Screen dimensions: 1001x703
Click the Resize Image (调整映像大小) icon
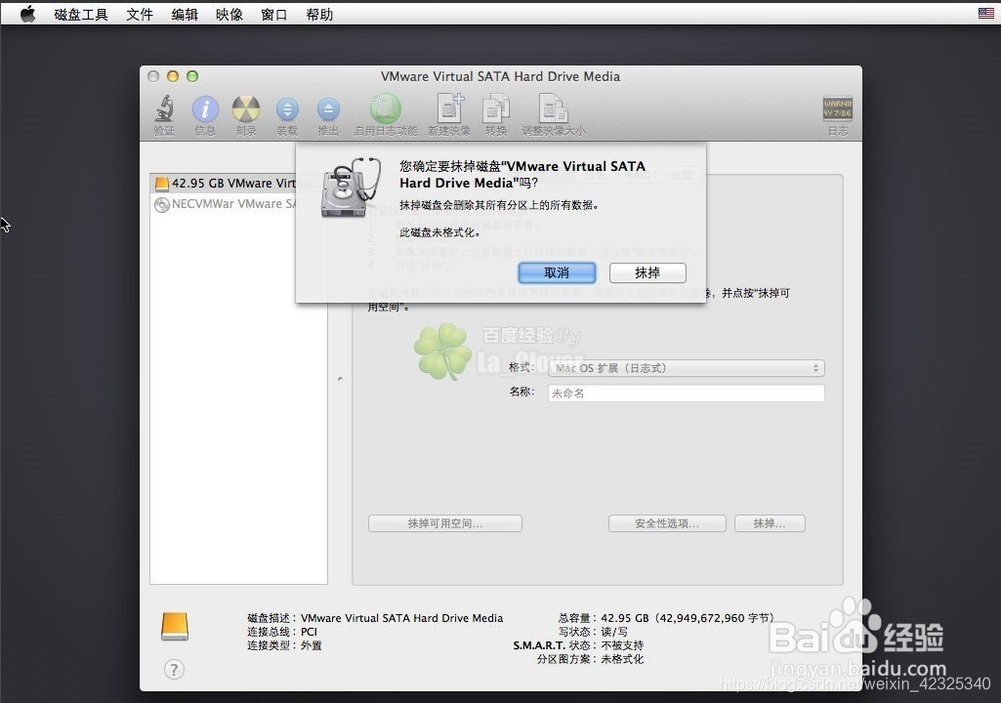point(553,108)
